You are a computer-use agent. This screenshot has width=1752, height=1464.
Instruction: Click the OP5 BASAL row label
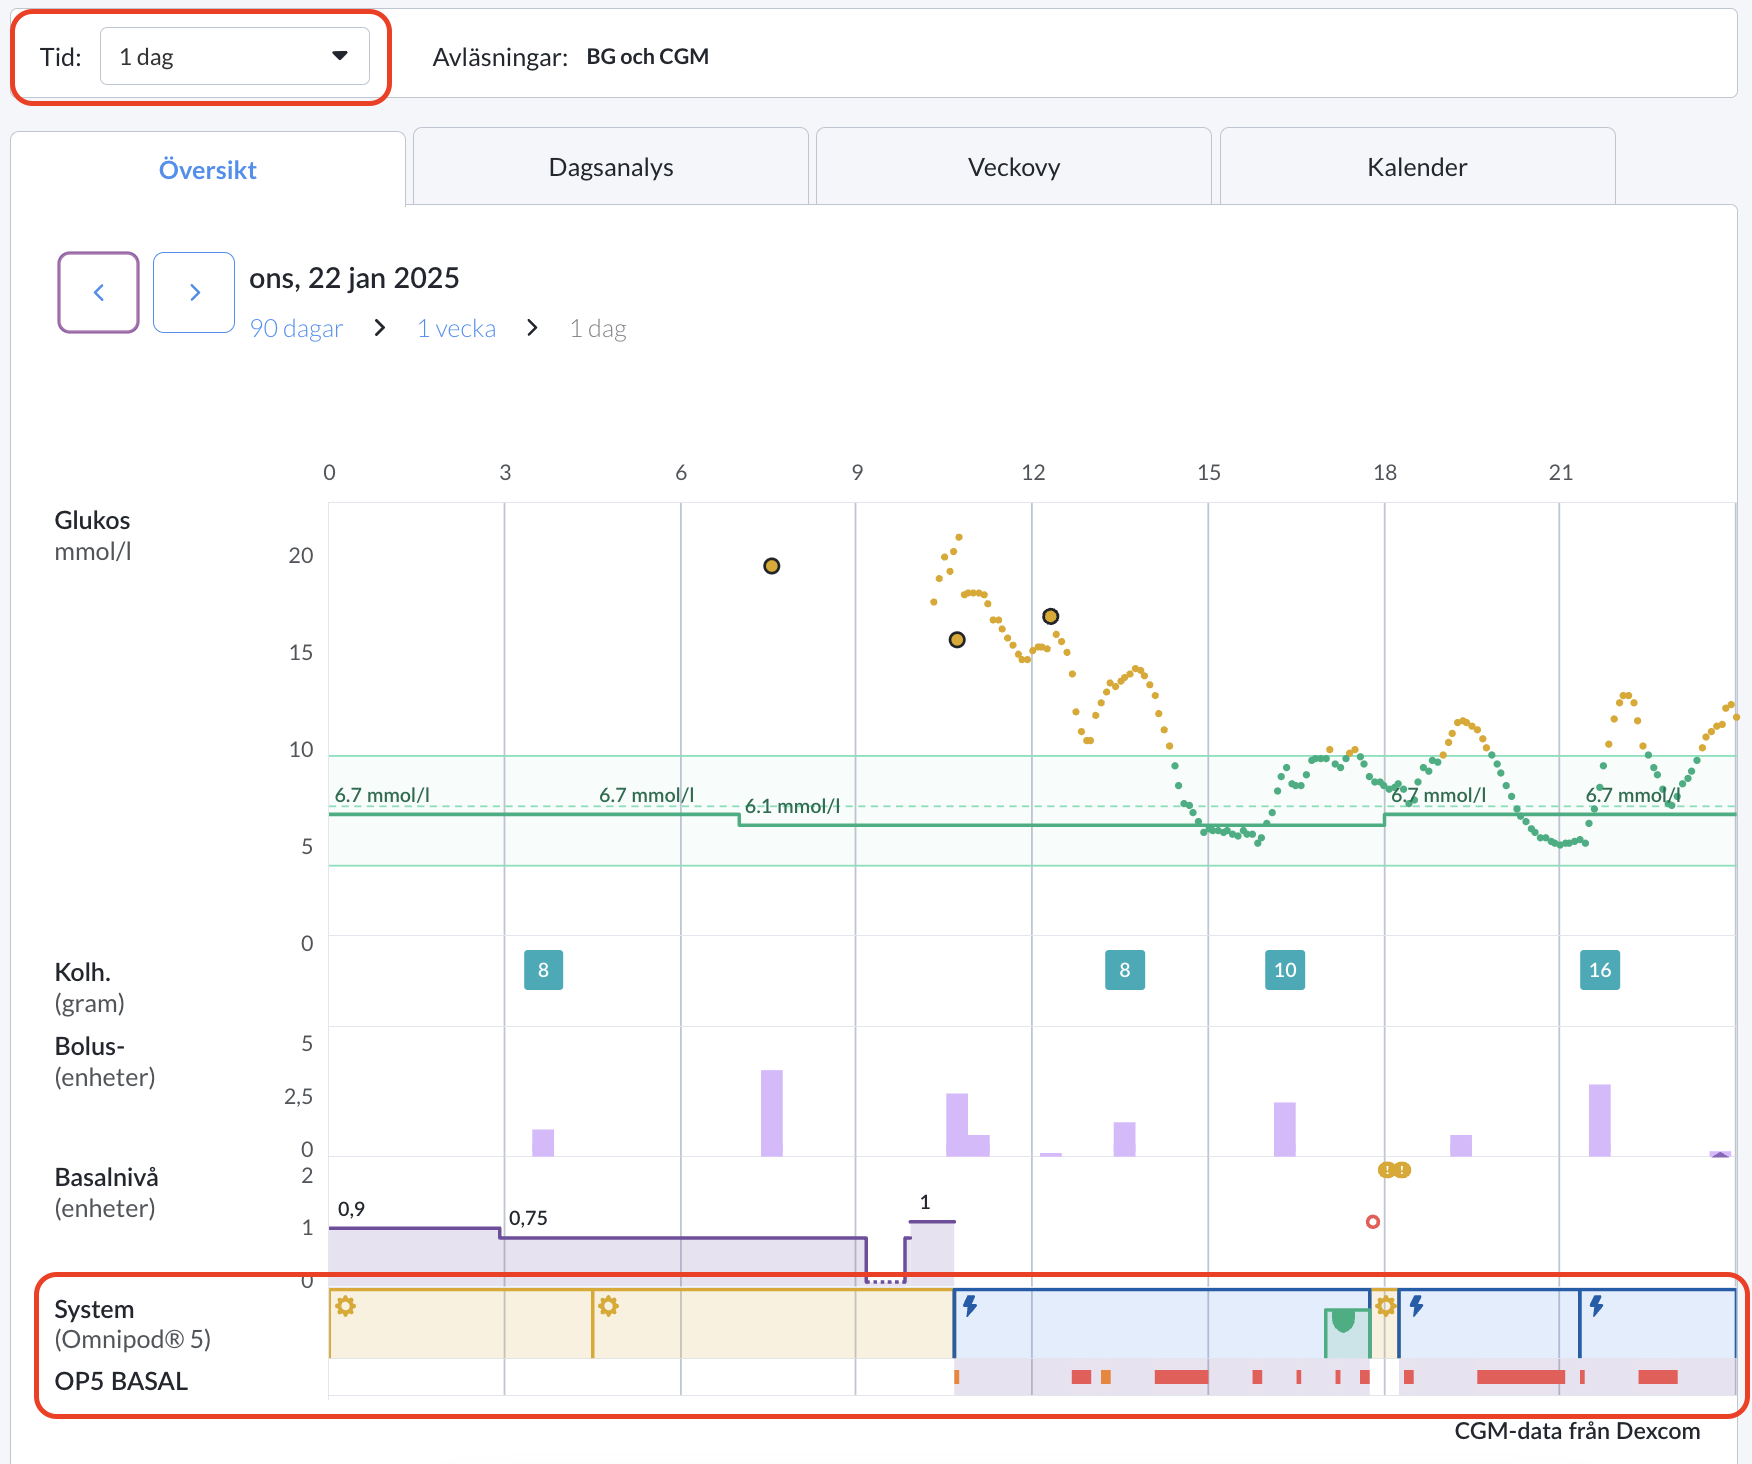pos(121,1381)
